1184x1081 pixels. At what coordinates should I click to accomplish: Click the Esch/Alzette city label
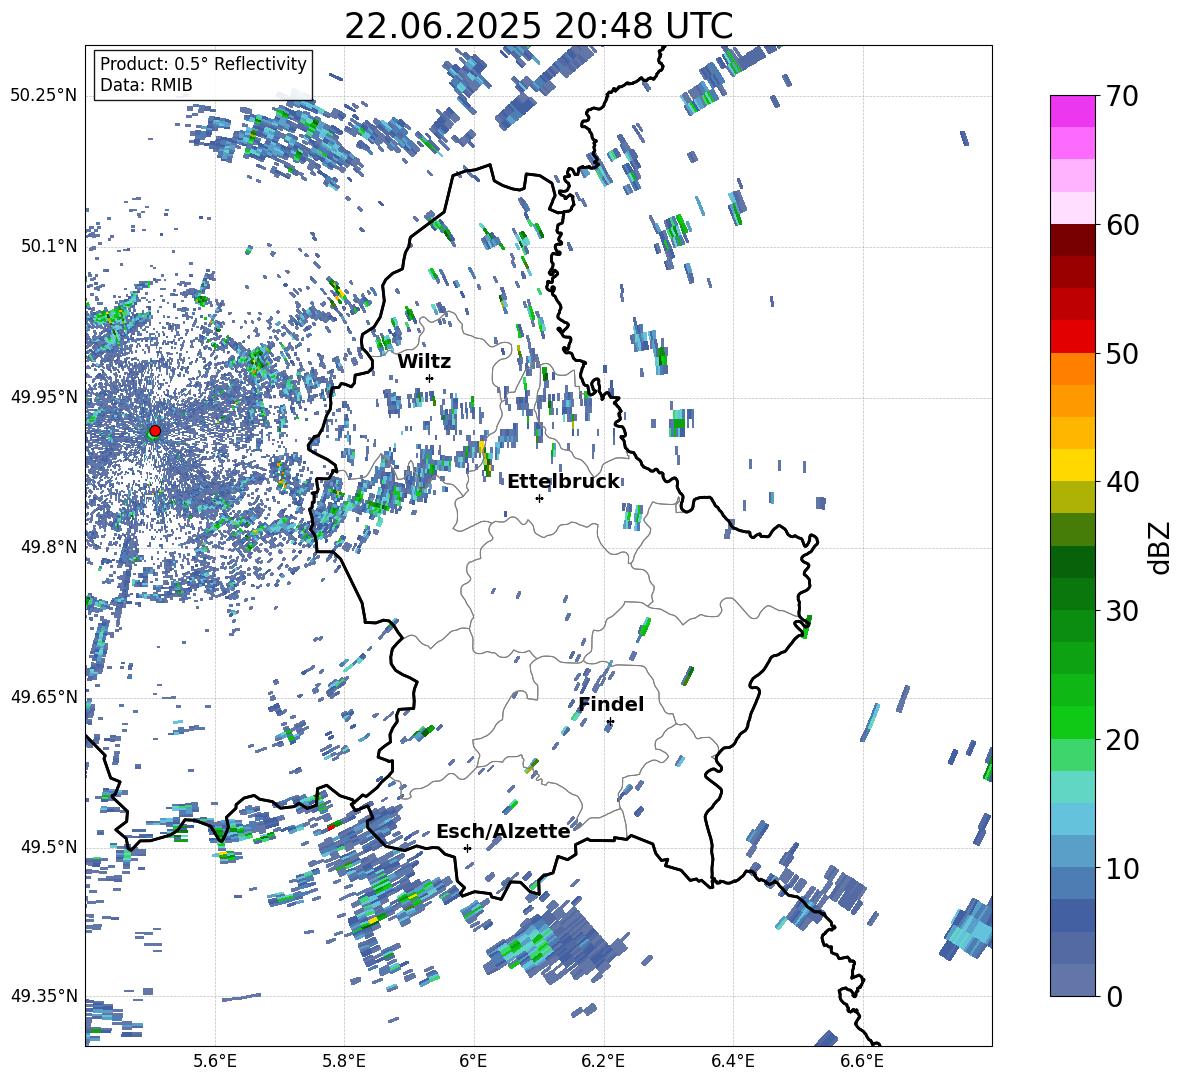point(503,831)
